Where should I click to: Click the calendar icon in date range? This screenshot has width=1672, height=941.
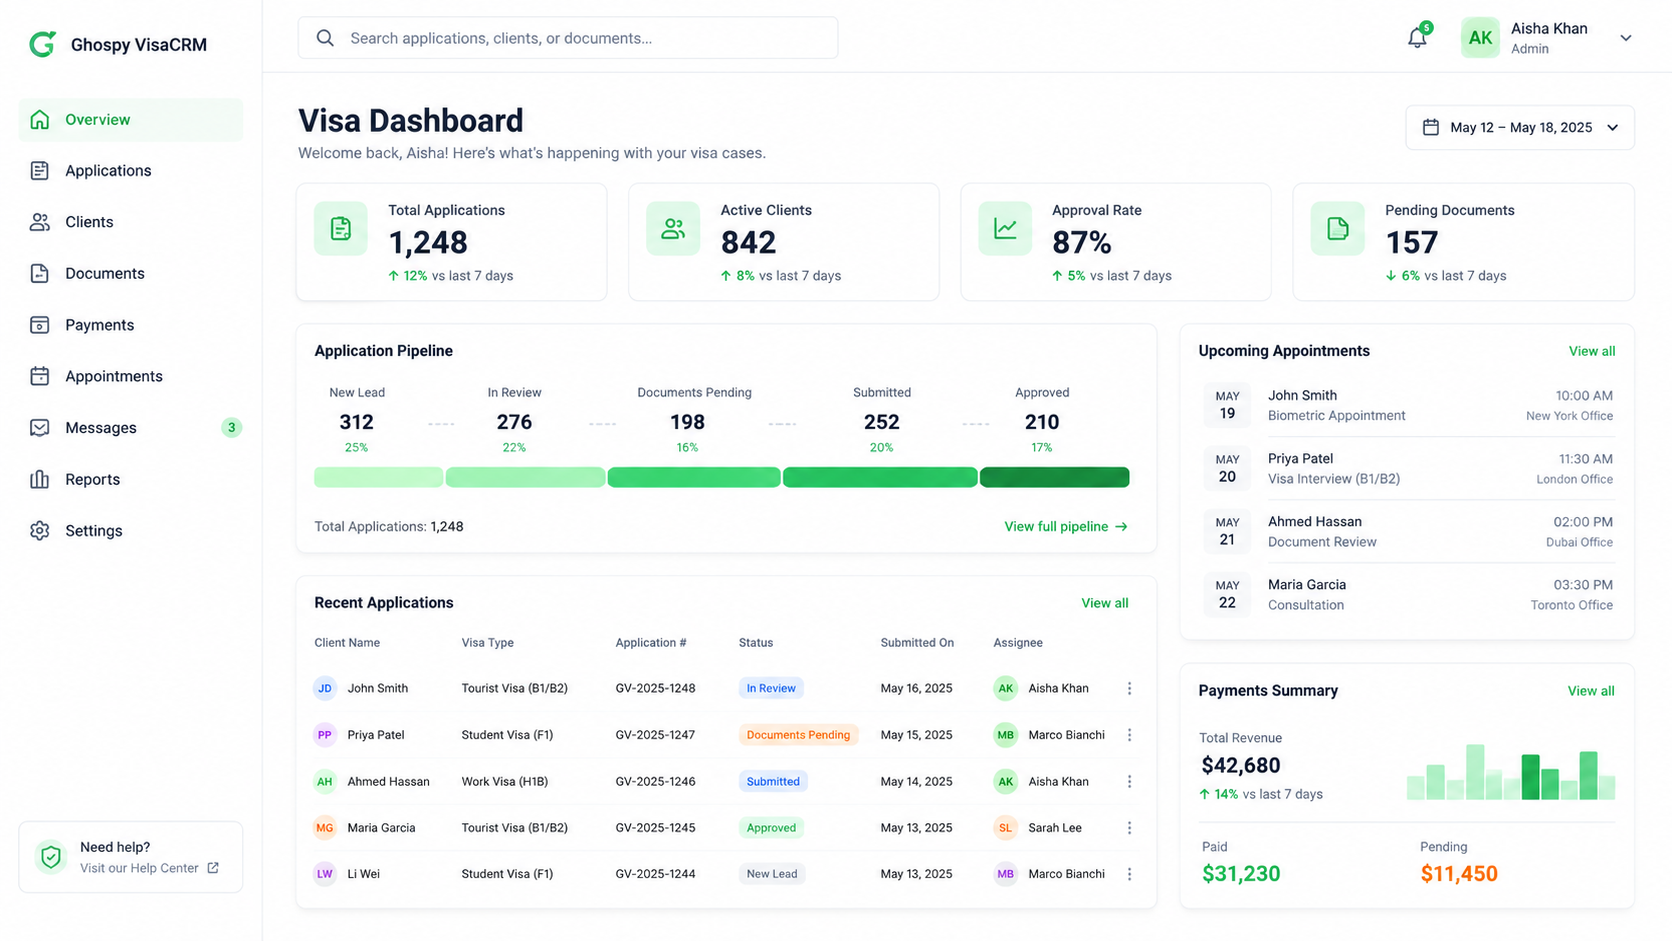1431,127
